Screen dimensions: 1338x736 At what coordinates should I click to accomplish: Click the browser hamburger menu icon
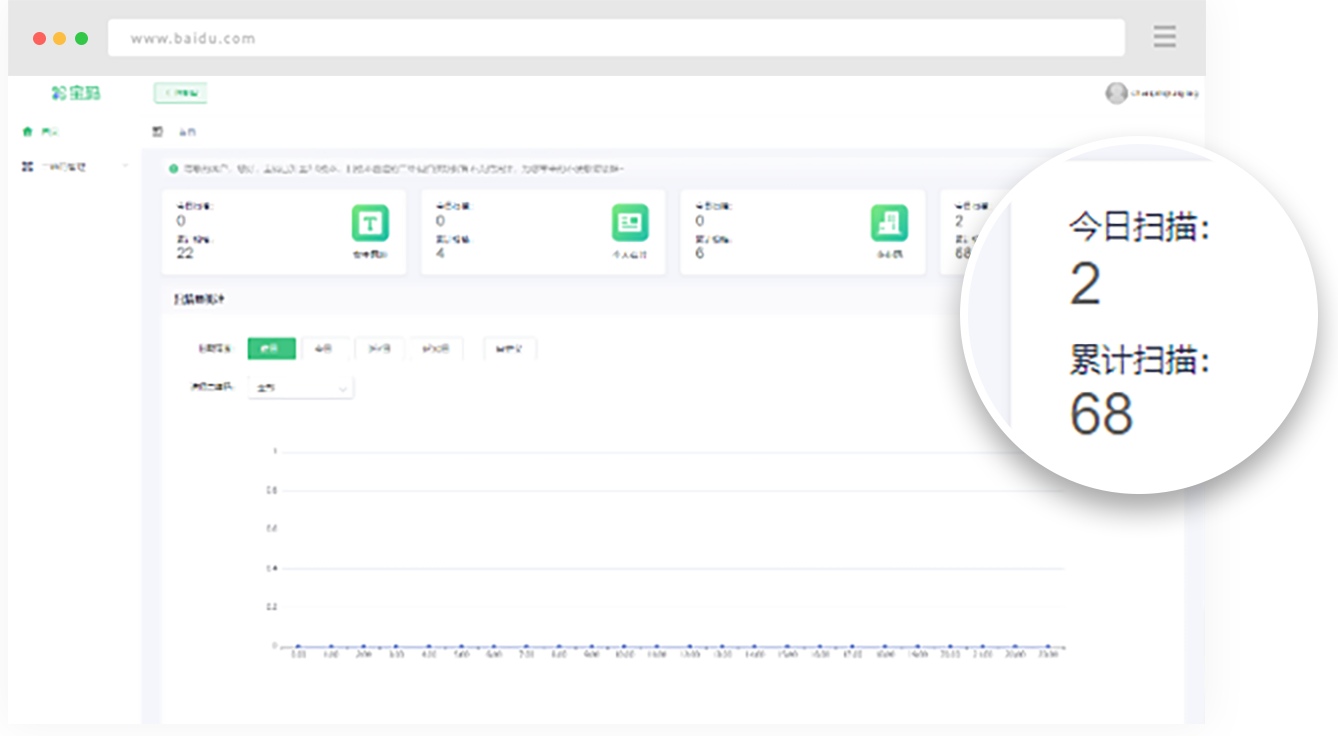click(x=1164, y=38)
